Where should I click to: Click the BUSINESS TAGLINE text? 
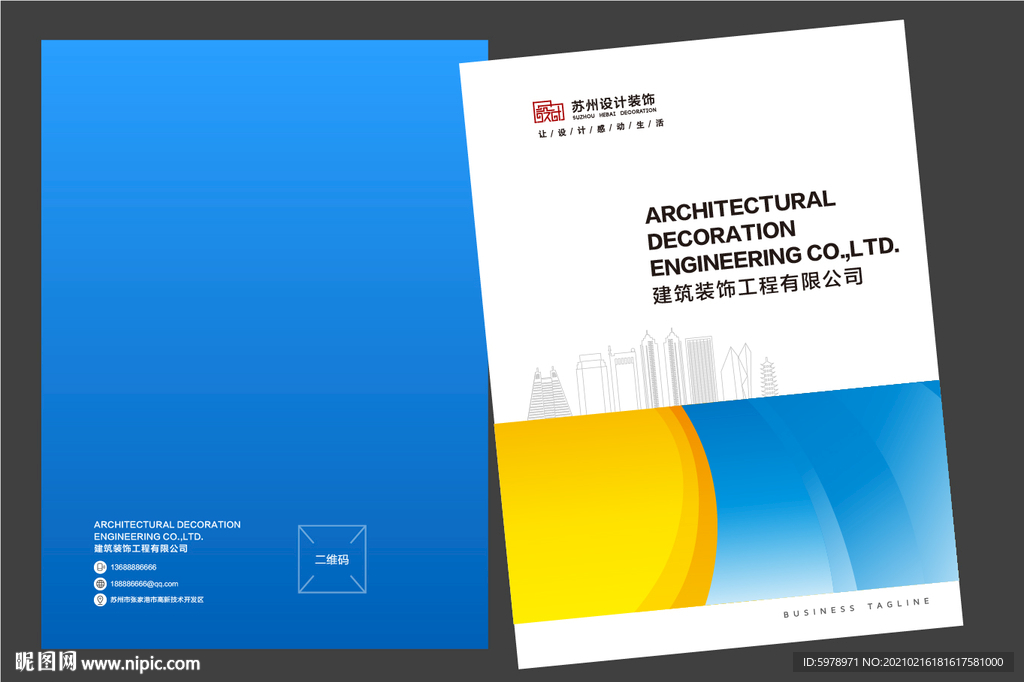[856, 608]
